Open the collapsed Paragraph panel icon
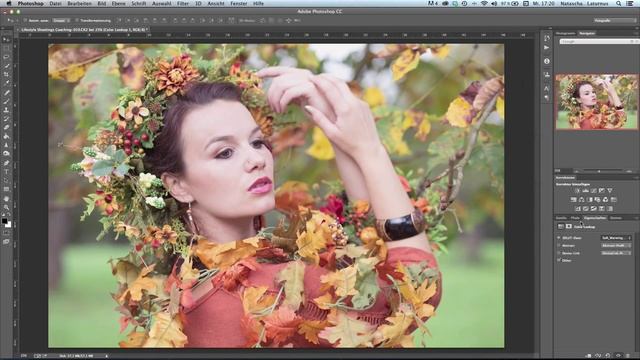The width and height of the screenshot is (640, 360). point(547,98)
